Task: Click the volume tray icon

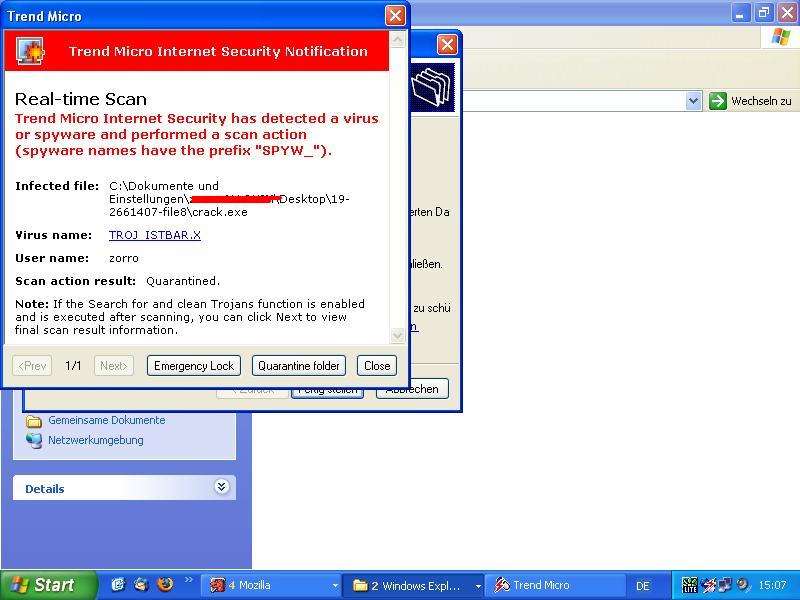Action: (743, 584)
